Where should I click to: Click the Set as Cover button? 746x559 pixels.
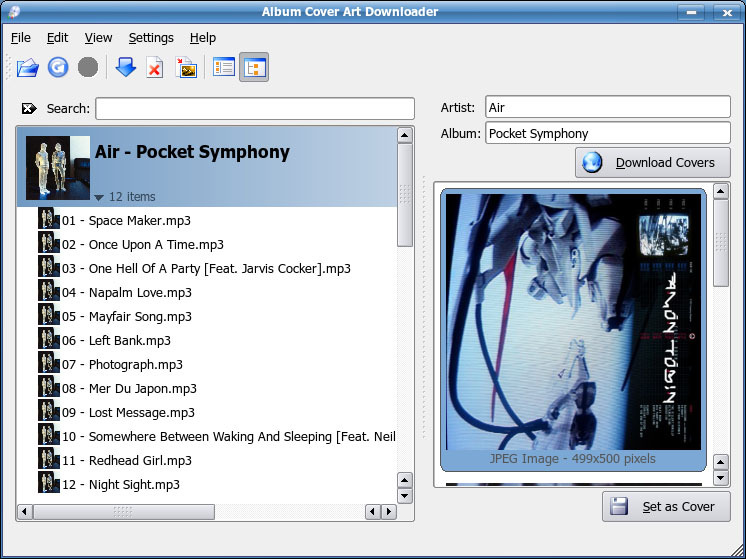(x=666, y=506)
